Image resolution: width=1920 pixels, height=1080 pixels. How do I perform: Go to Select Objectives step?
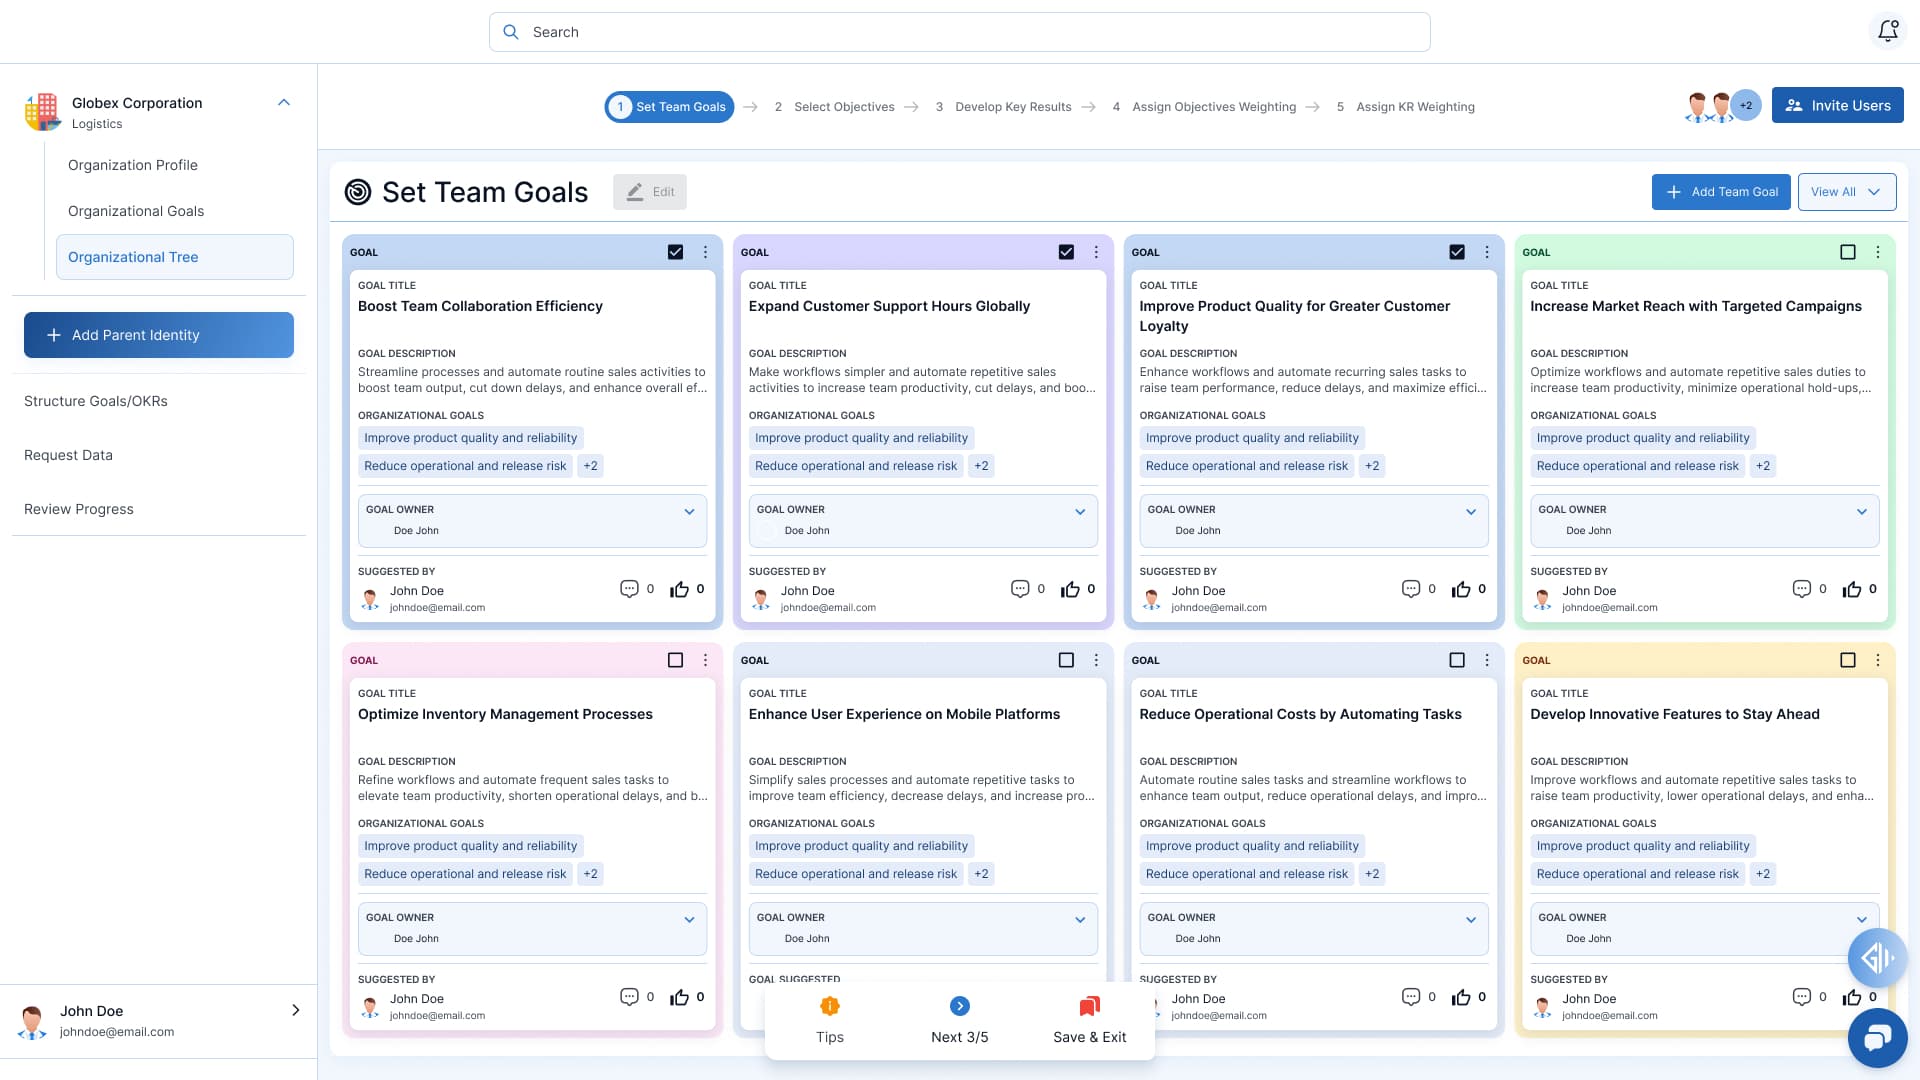pos(834,107)
